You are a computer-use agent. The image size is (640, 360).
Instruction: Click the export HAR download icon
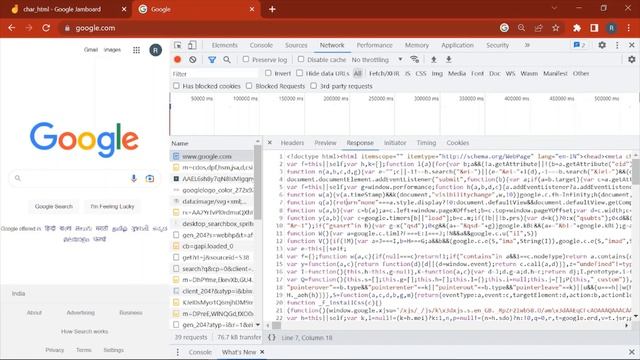click(449, 60)
